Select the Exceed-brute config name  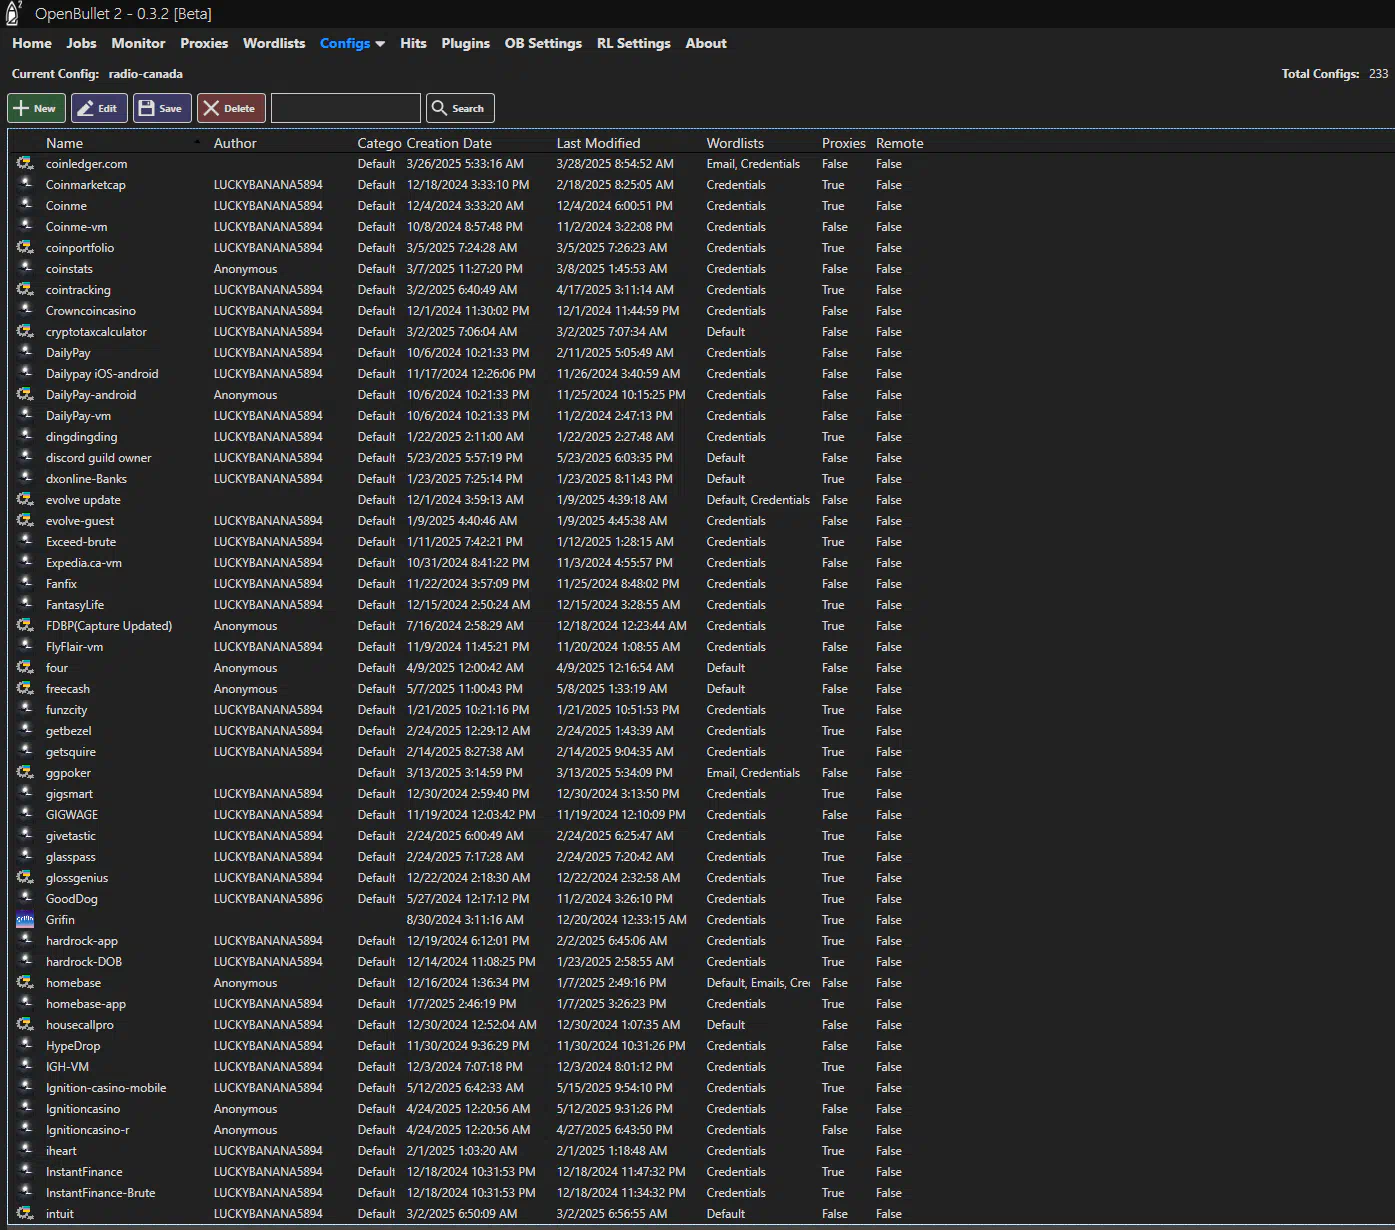point(81,541)
